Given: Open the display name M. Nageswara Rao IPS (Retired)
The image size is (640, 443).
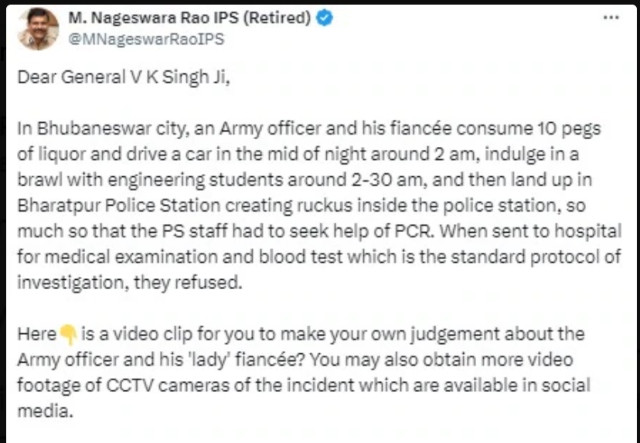Looking at the screenshot, I should [189, 18].
